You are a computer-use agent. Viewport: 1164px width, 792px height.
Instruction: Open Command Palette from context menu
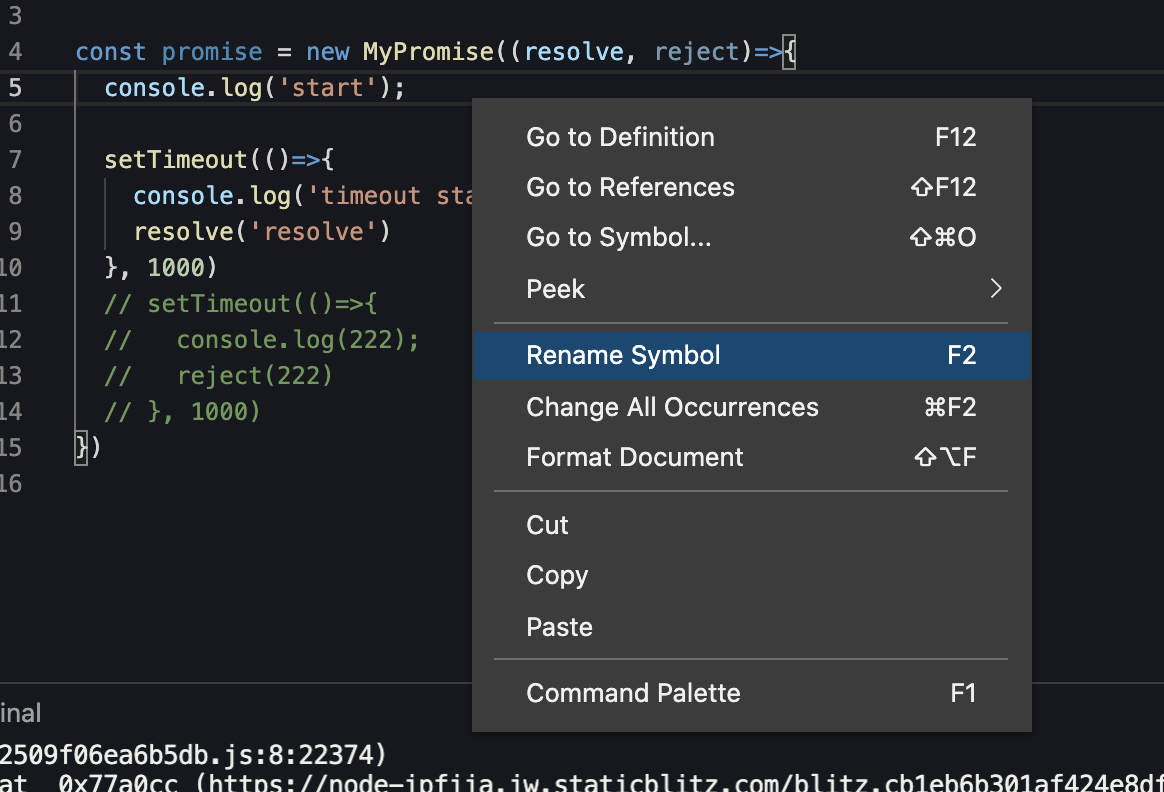[x=751, y=693]
